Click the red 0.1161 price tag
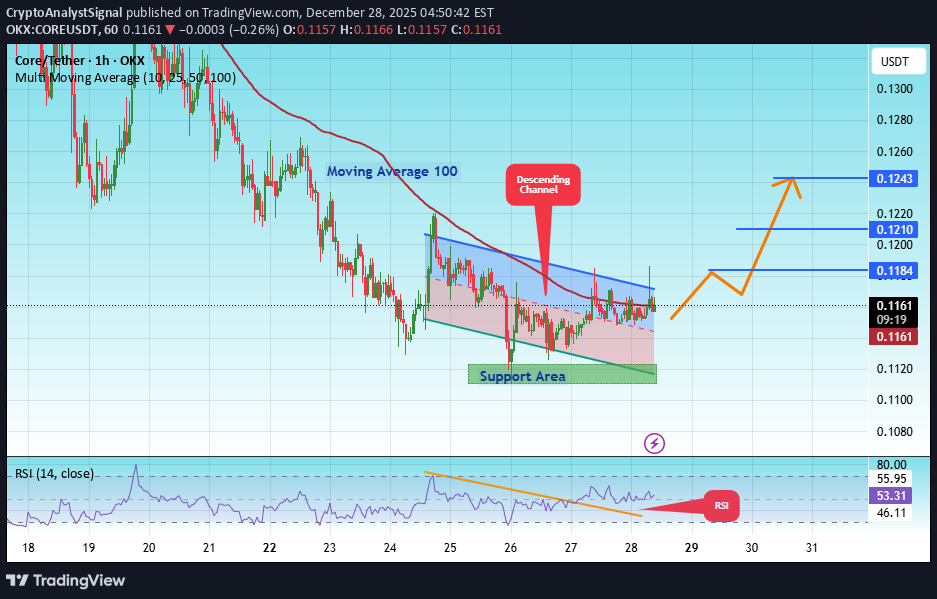 pyautogui.click(x=893, y=338)
